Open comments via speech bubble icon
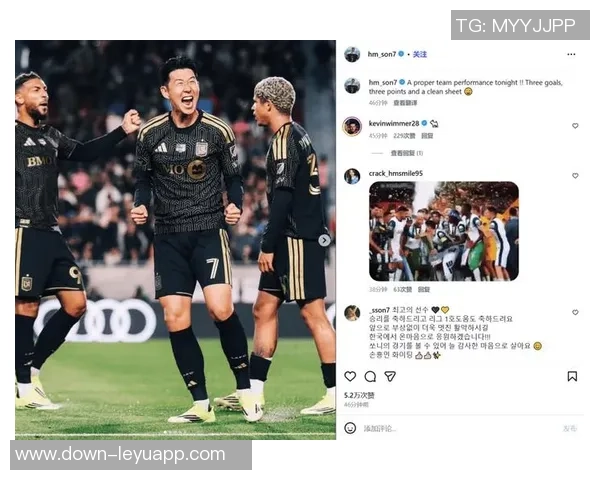Image resolution: width=600 pixels, height=480 pixels. [x=370, y=377]
